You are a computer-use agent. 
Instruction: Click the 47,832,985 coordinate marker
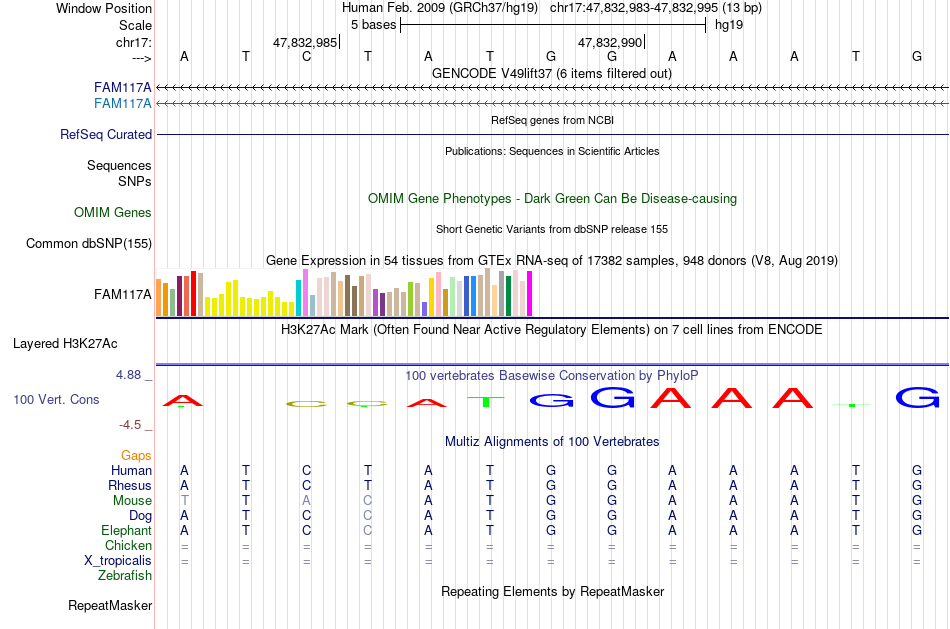[305, 42]
